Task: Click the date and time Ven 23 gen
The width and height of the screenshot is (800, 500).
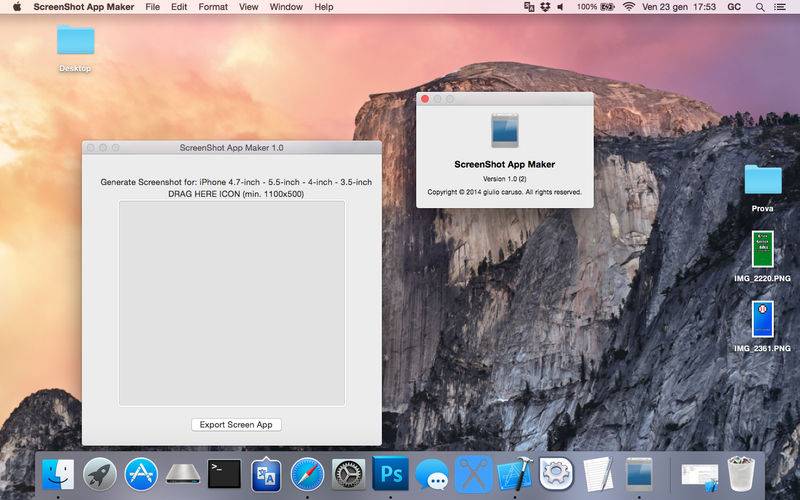Action: [x=679, y=7]
